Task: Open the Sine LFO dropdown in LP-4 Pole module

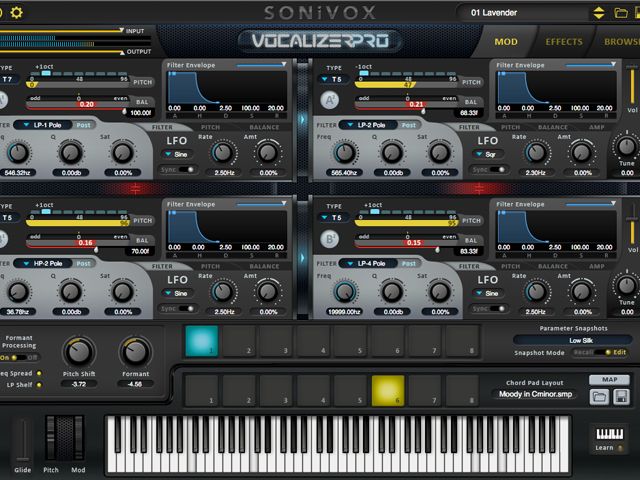Action: tap(487, 293)
